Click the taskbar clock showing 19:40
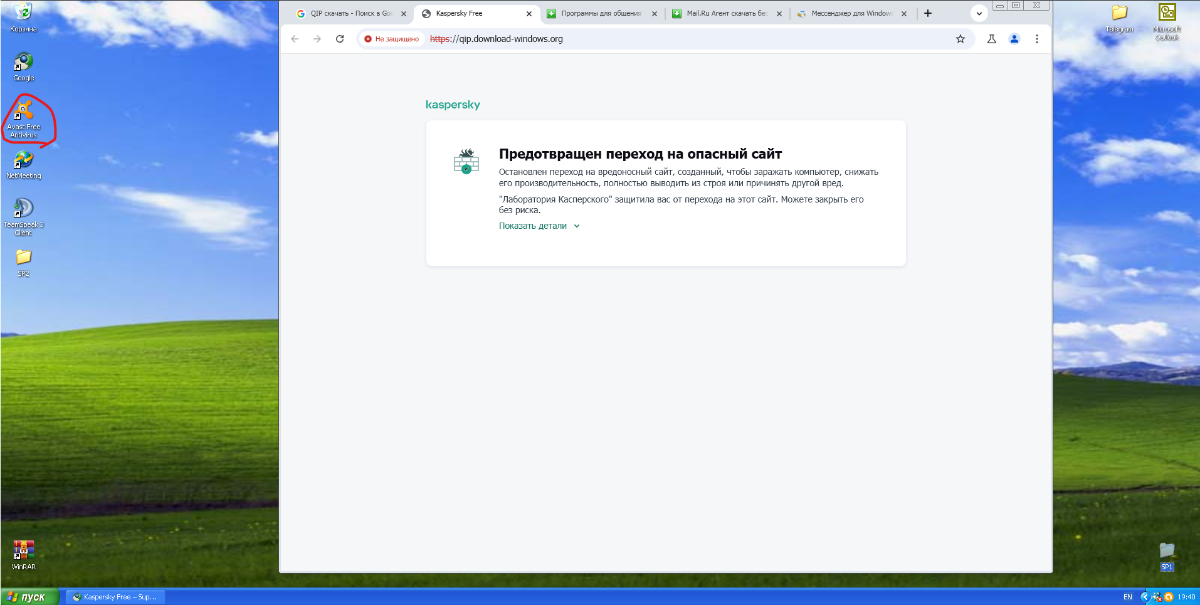1200x605 pixels. click(x=1187, y=596)
